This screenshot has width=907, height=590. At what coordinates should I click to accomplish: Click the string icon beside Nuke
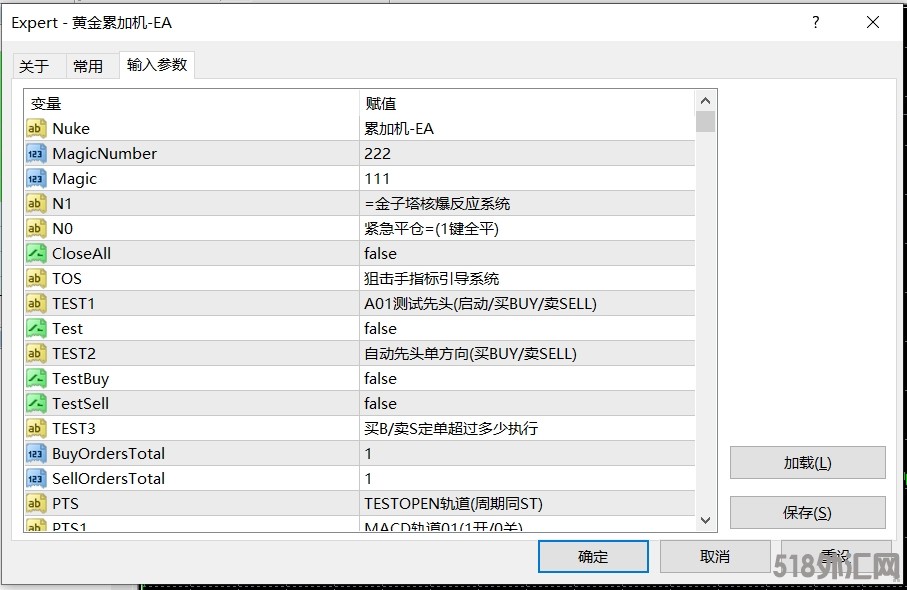[36, 129]
